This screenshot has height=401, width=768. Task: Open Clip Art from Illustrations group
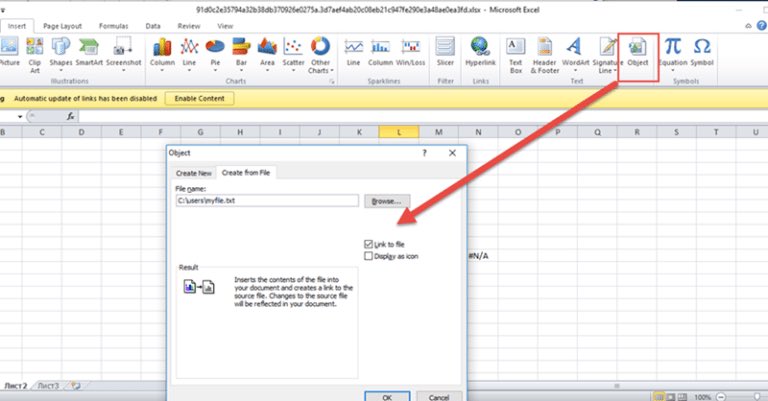click(x=34, y=55)
